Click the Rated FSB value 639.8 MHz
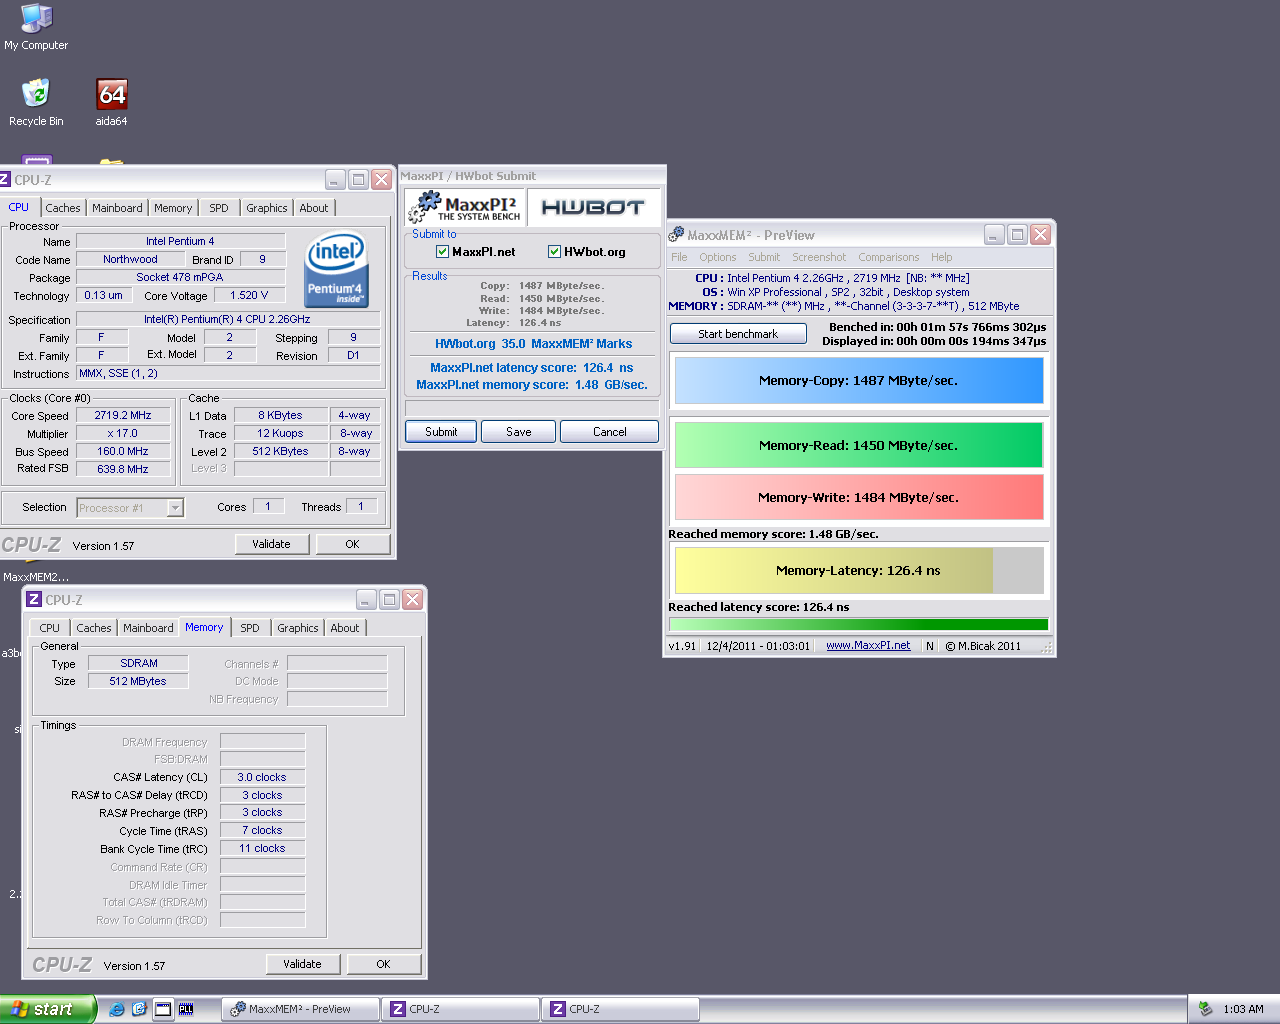Viewport: 1280px width, 1024px height. (x=123, y=469)
